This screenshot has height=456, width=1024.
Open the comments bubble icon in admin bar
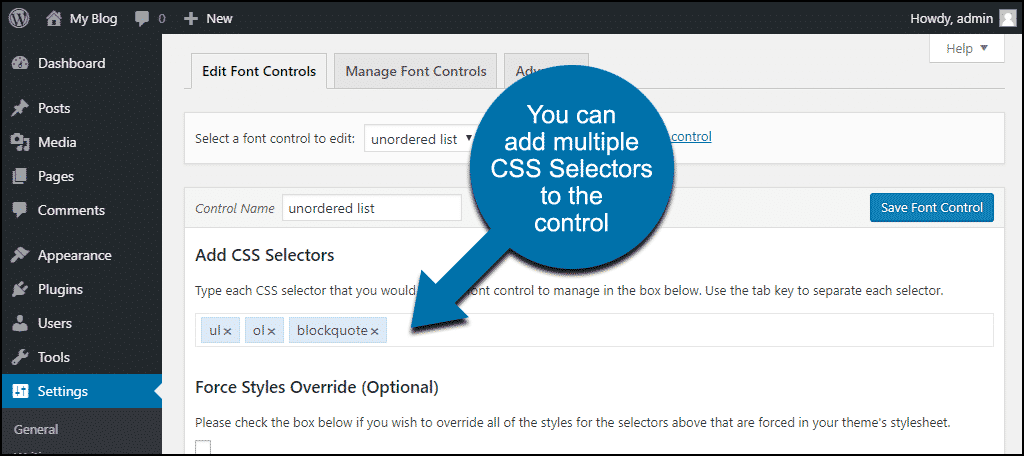point(142,19)
